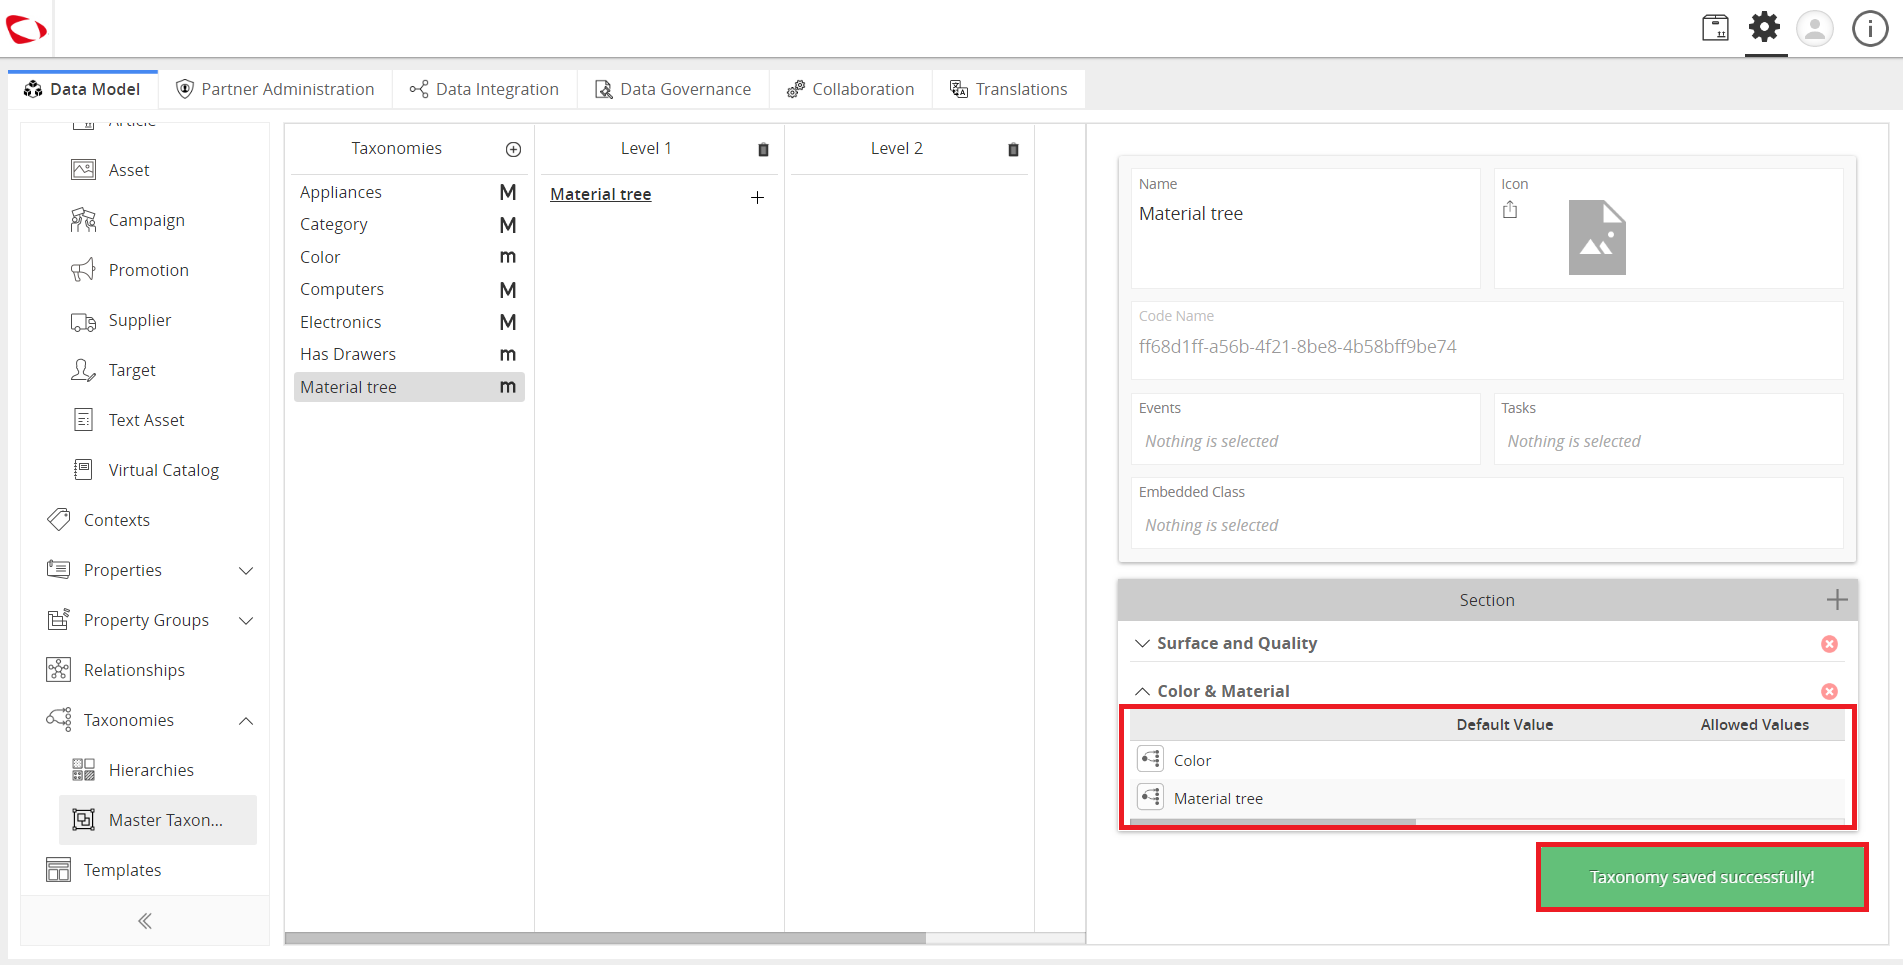1903x965 pixels.
Task: Delete Level 2 with trash icon
Action: click(x=1013, y=149)
